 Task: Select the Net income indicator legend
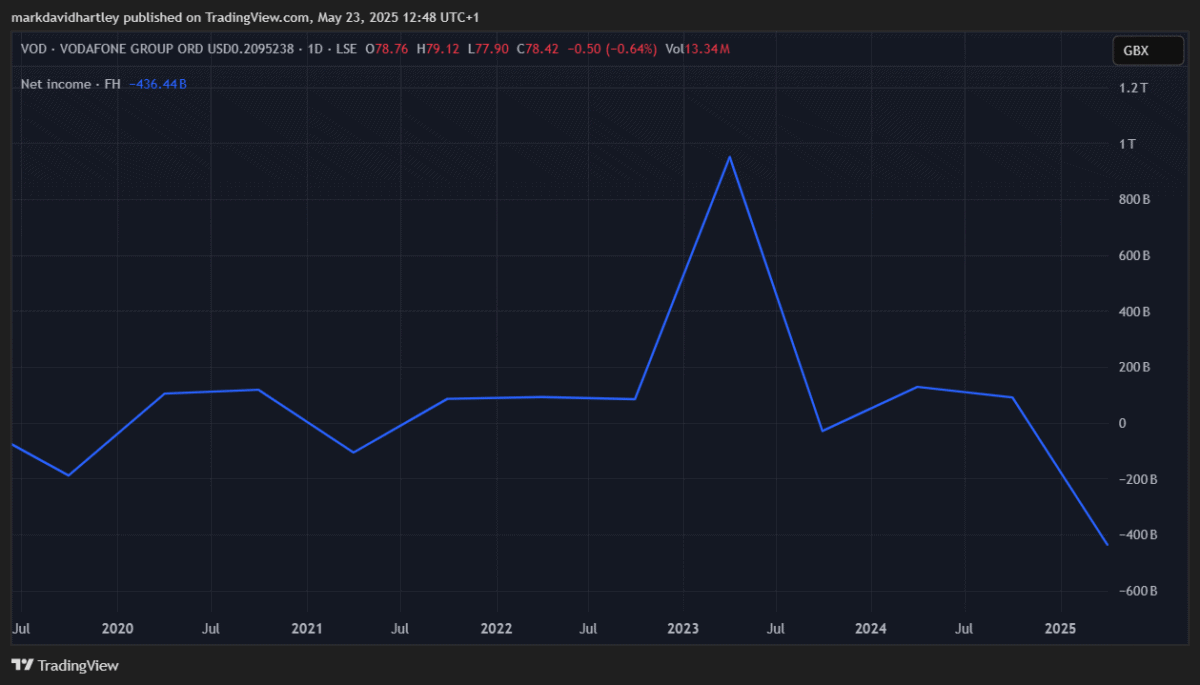[x=69, y=84]
